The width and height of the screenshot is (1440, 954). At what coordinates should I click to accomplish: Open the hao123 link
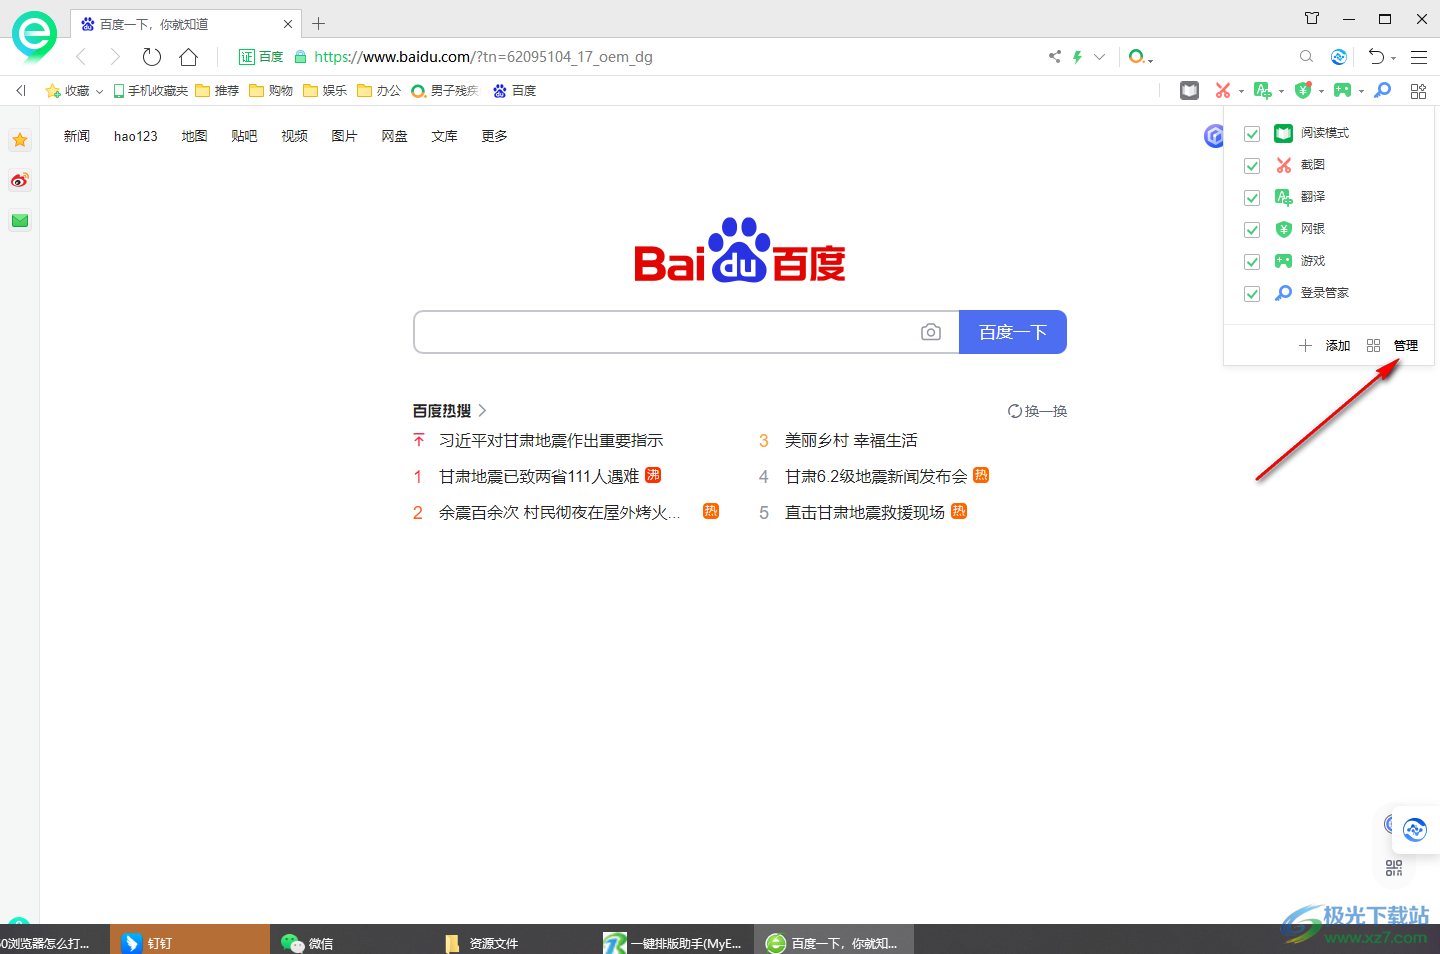[136, 136]
